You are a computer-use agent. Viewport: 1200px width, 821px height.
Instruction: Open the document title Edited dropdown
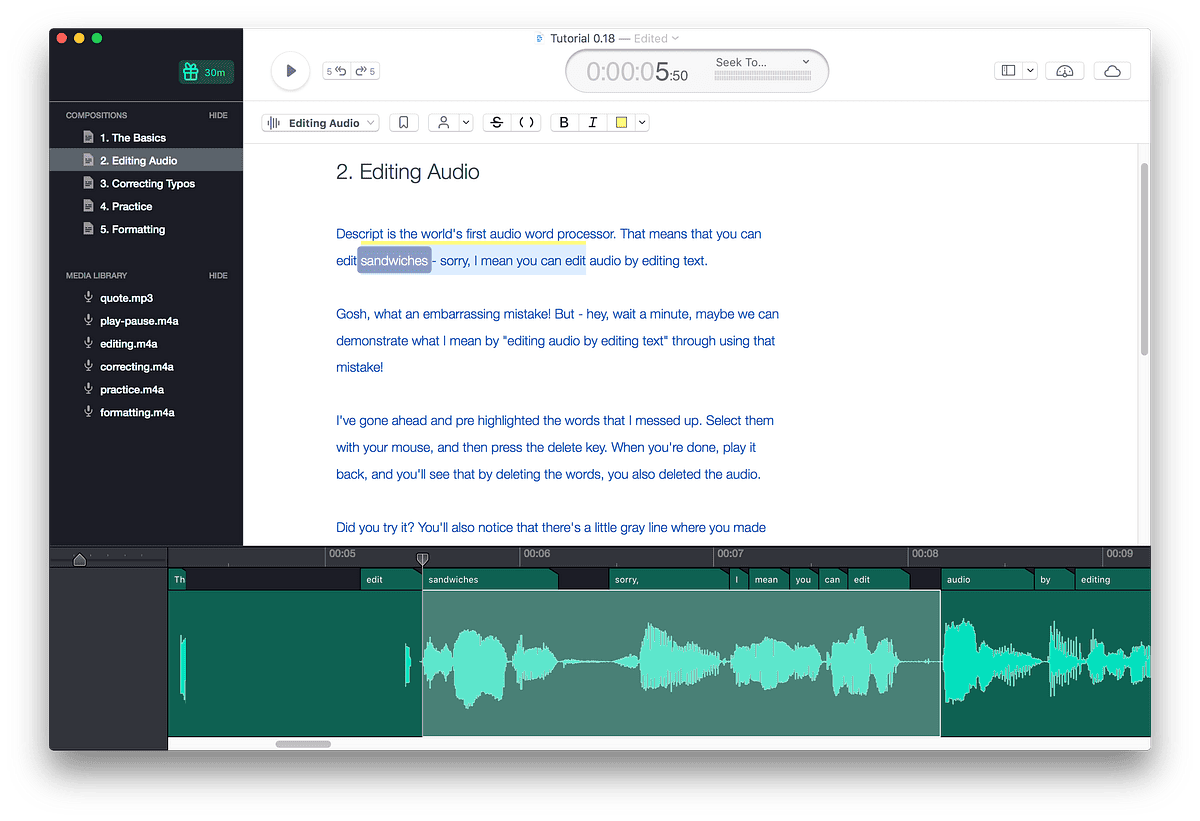pyautogui.click(x=656, y=38)
